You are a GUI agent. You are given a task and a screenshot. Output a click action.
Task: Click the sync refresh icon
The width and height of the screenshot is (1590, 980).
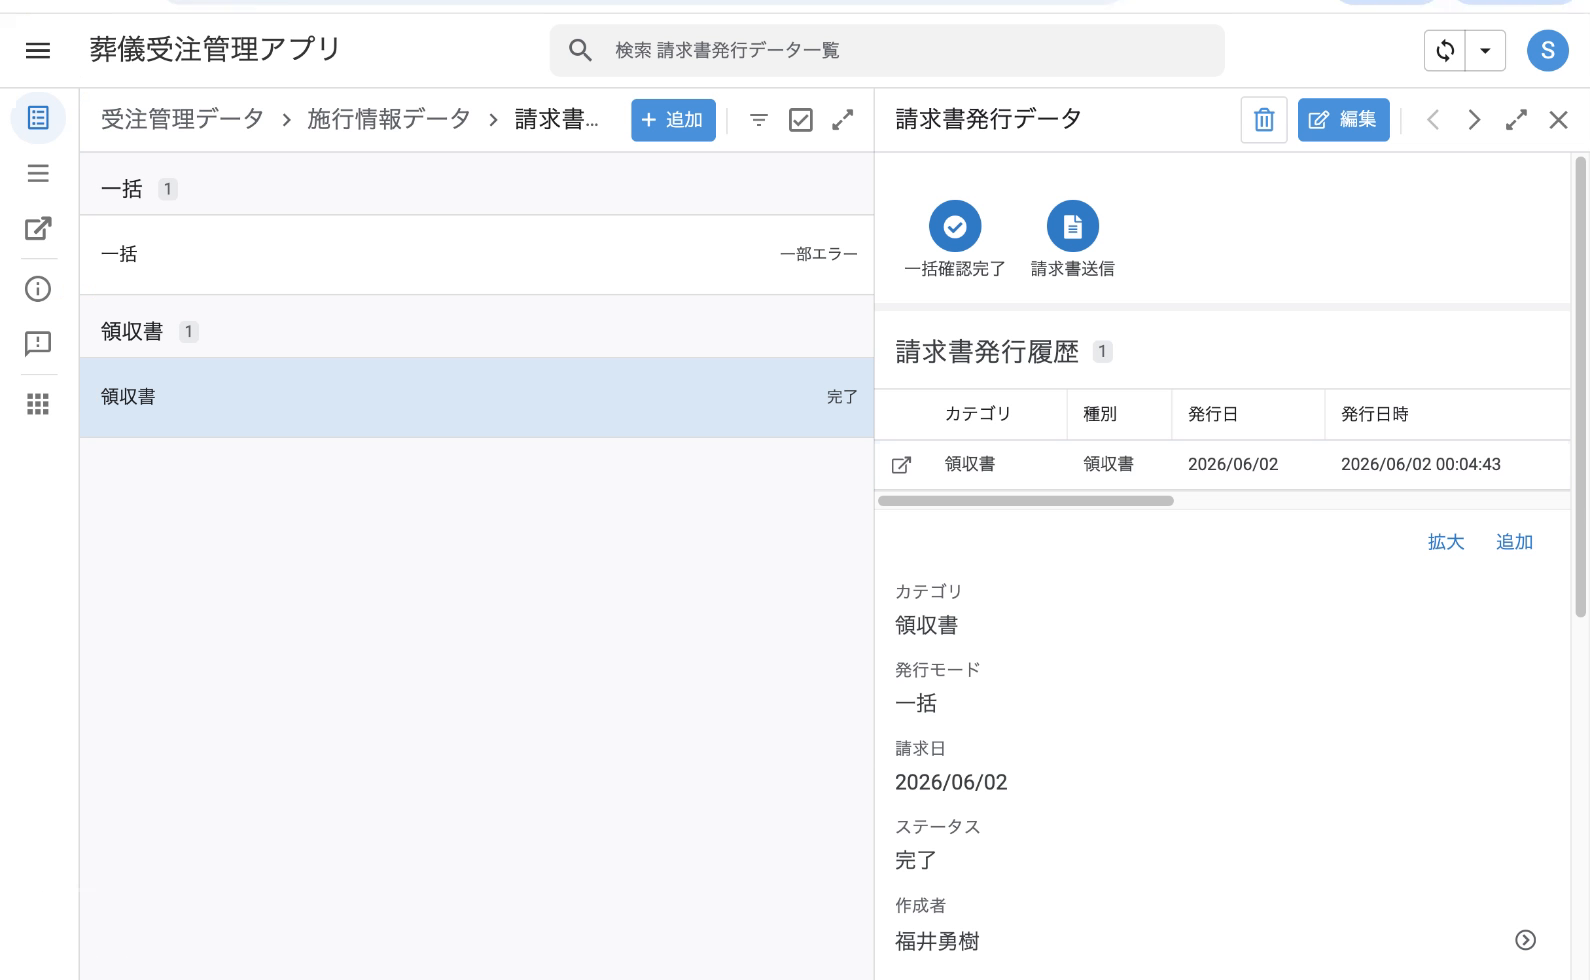coord(1445,50)
